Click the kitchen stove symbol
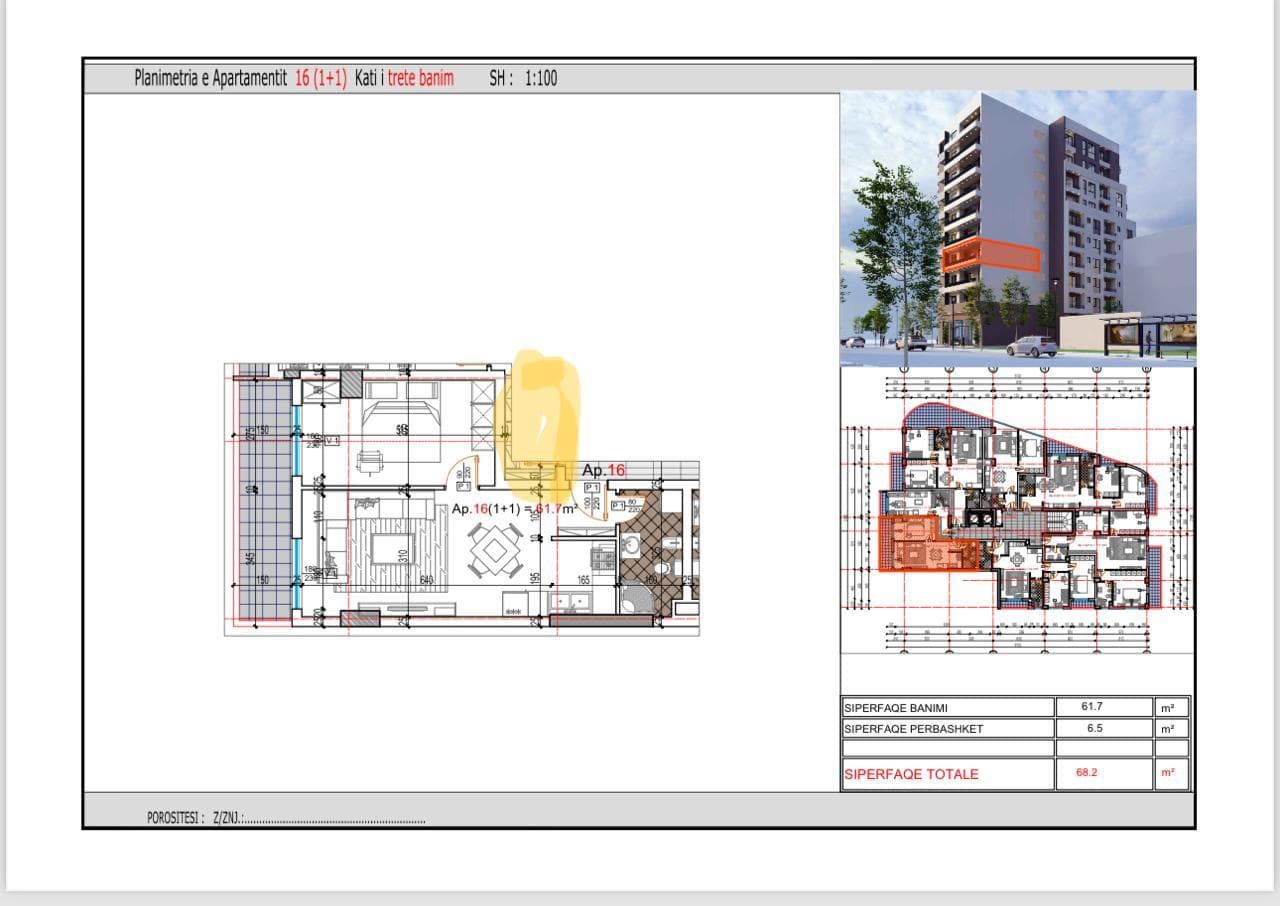 [603, 558]
